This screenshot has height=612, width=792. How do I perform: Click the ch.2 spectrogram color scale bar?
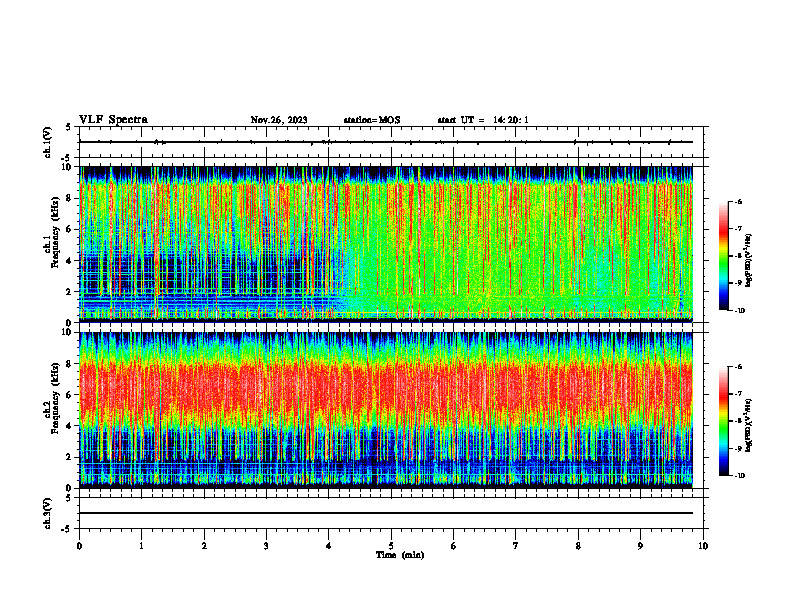[x=724, y=421]
